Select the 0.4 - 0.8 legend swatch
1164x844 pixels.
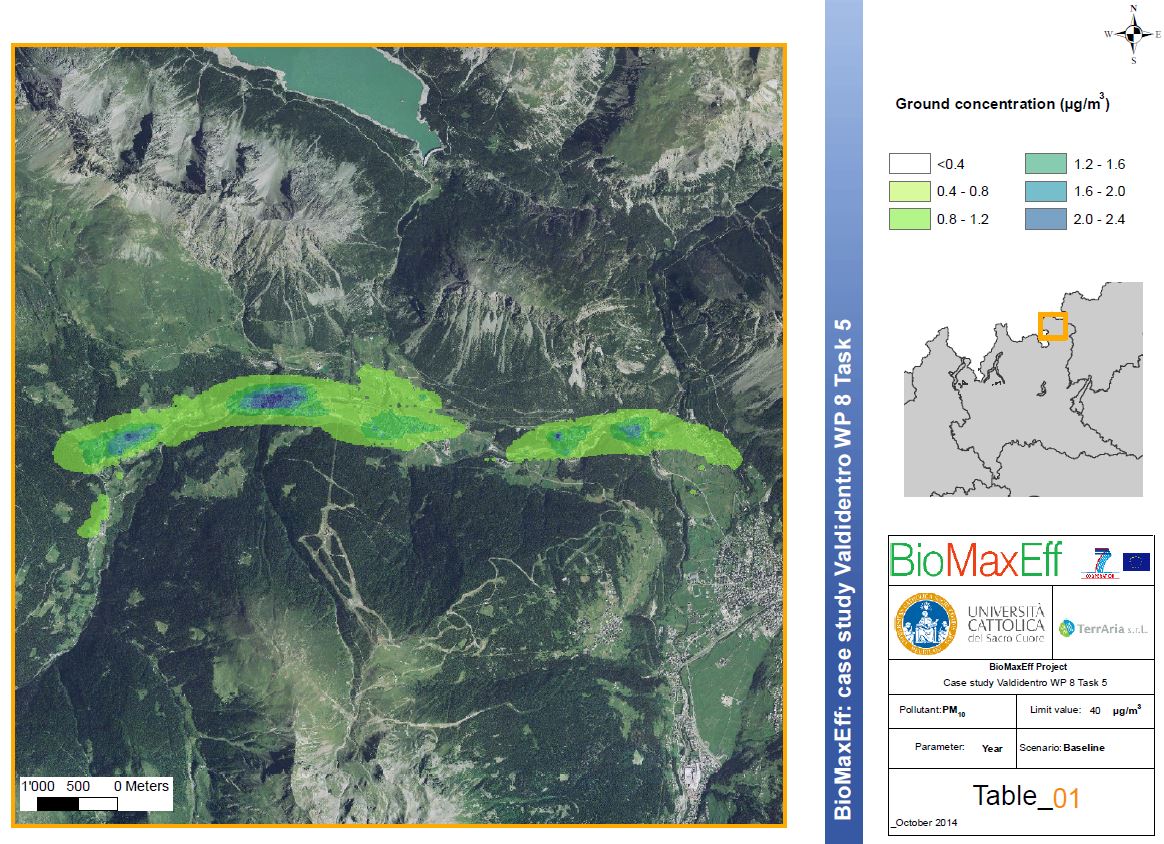908,192
